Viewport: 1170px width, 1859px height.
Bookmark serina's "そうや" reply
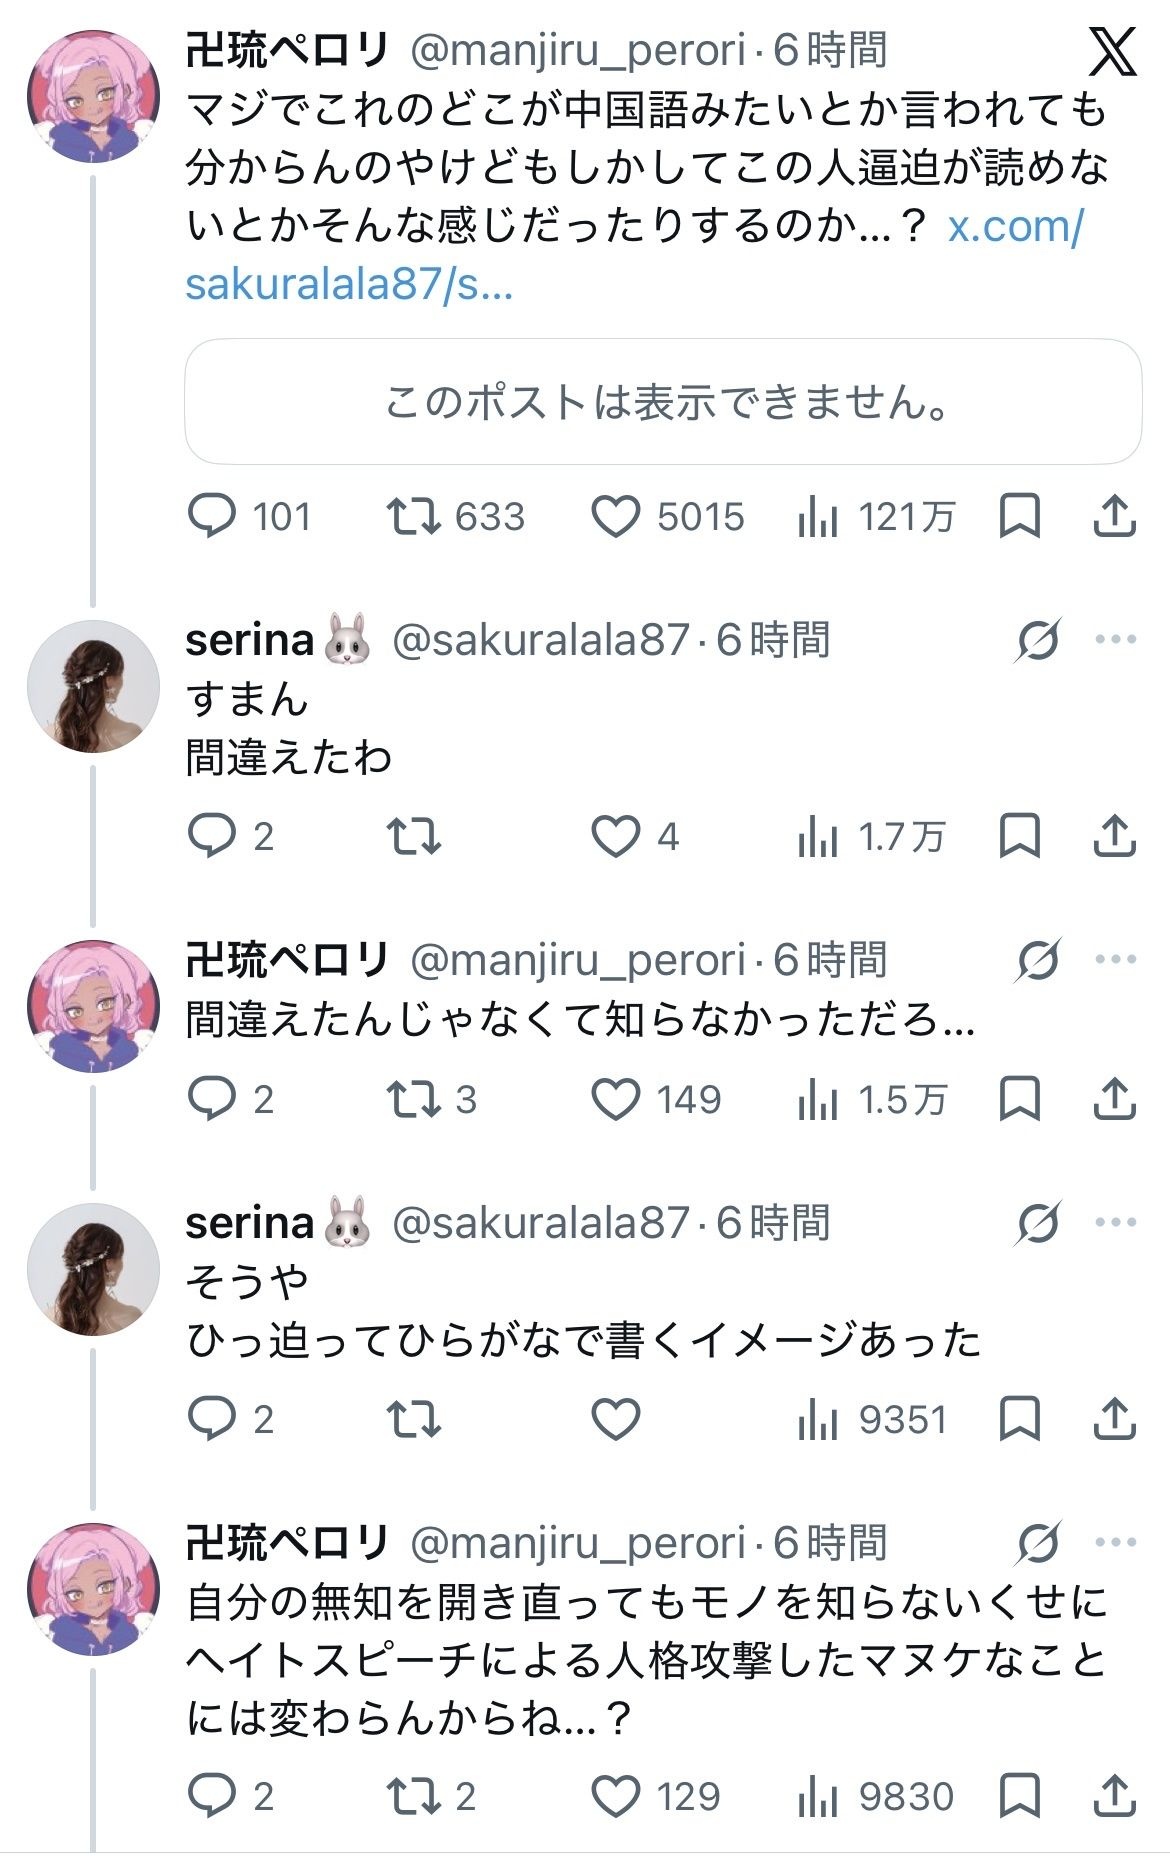1019,1419
